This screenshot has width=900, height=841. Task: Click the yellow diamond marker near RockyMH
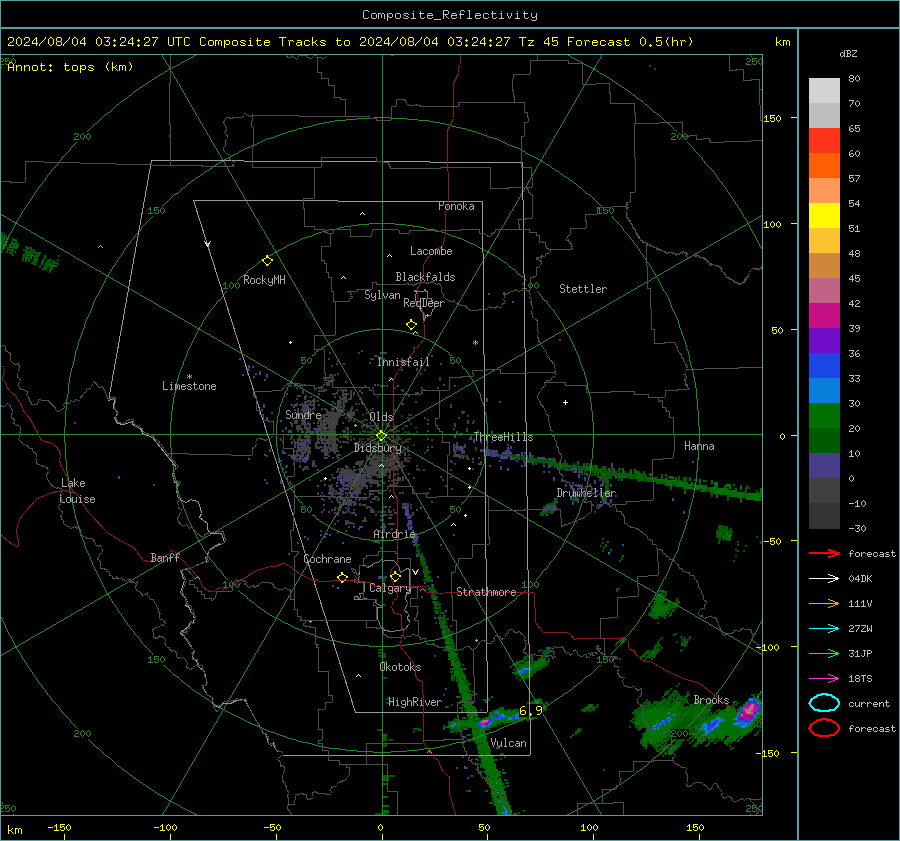(267, 261)
